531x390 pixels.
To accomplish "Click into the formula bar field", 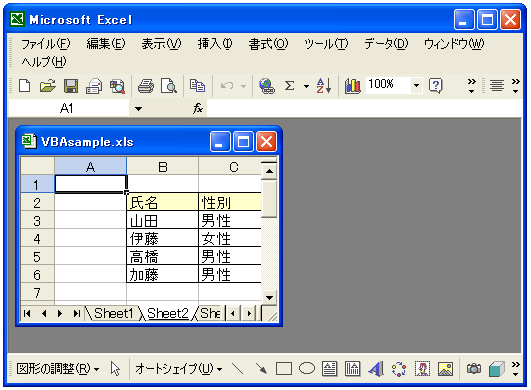I will point(364,108).
